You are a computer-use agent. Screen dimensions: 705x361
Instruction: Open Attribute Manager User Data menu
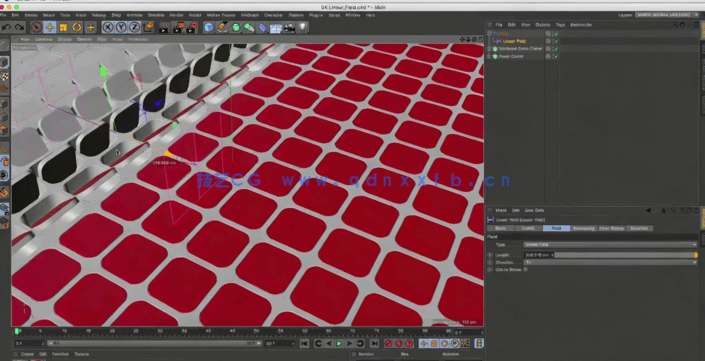click(x=534, y=210)
